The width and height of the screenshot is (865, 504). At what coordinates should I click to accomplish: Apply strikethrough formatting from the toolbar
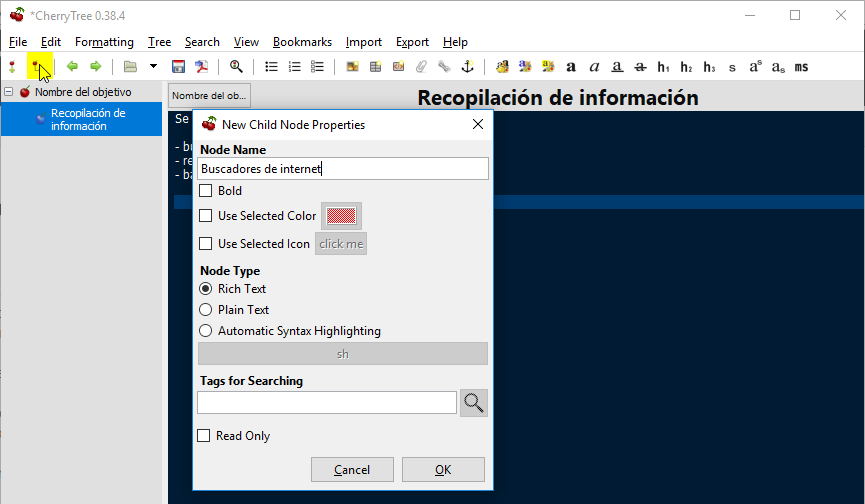pyautogui.click(x=640, y=67)
